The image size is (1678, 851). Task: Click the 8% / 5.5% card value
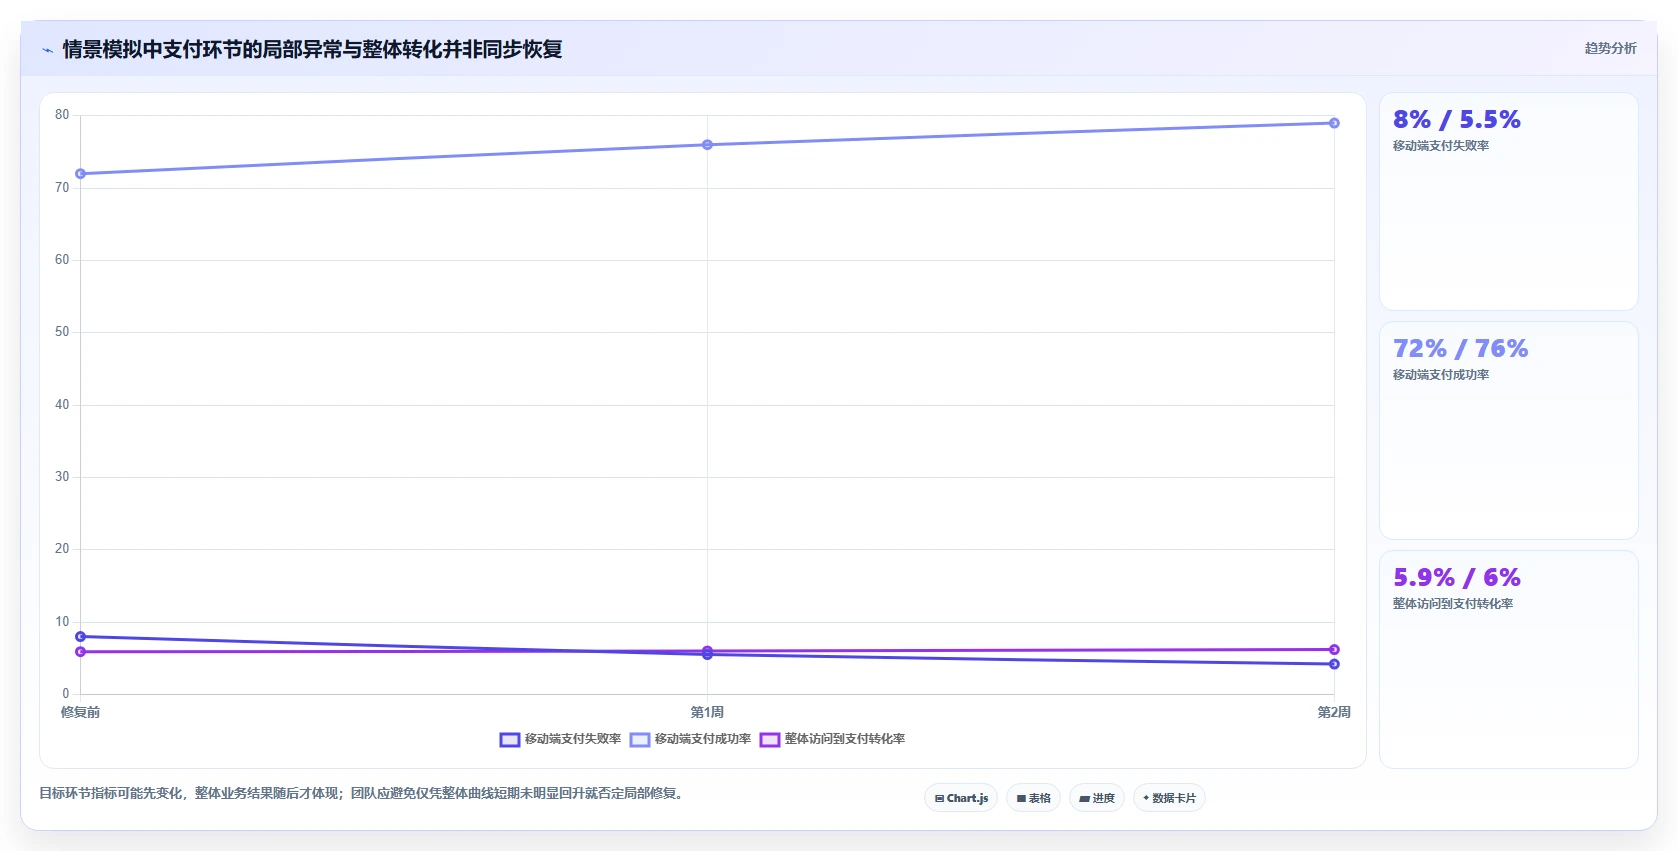click(1456, 120)
